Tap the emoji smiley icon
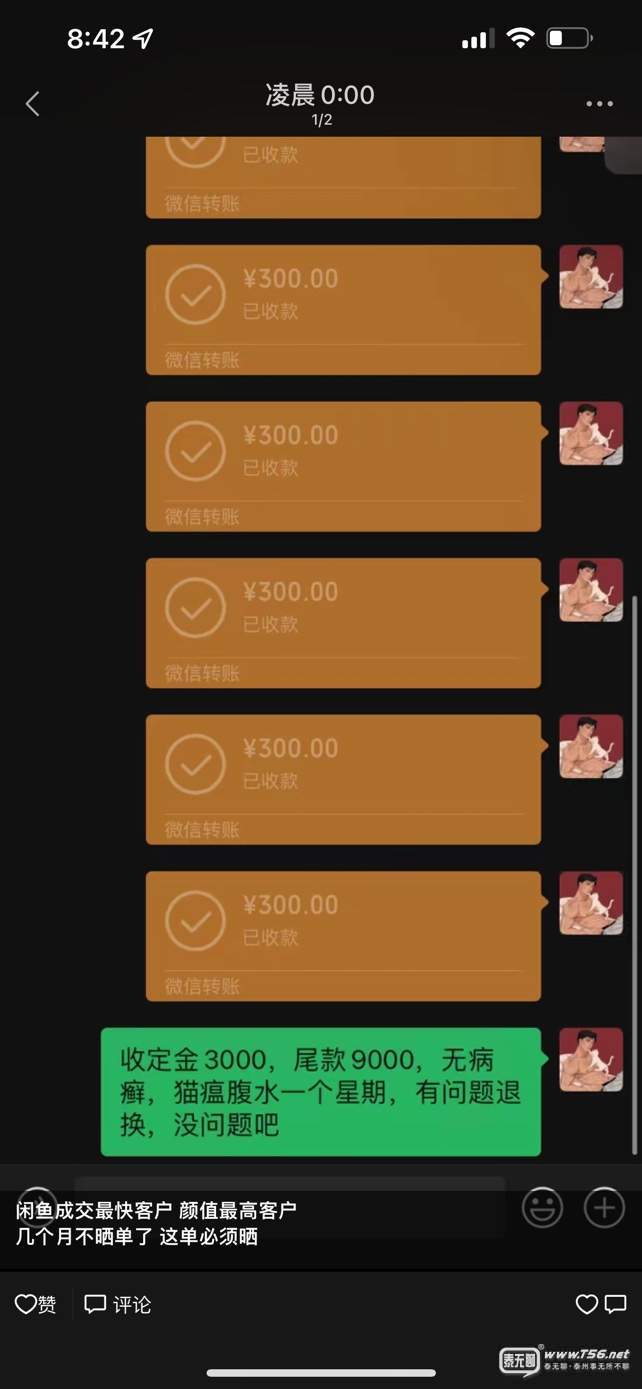Screen dimensions: 642x1389 [x=542, y=1208]
